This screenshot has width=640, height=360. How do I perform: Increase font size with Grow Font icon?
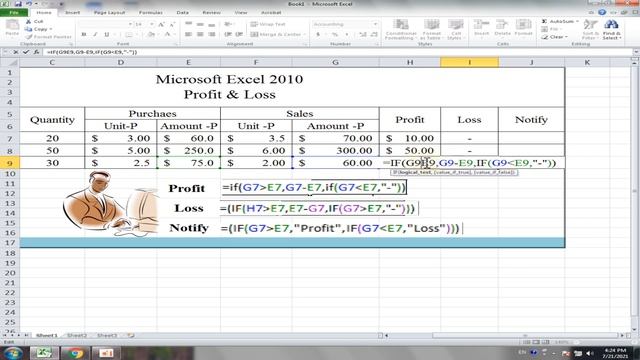(x=161, y=24)
